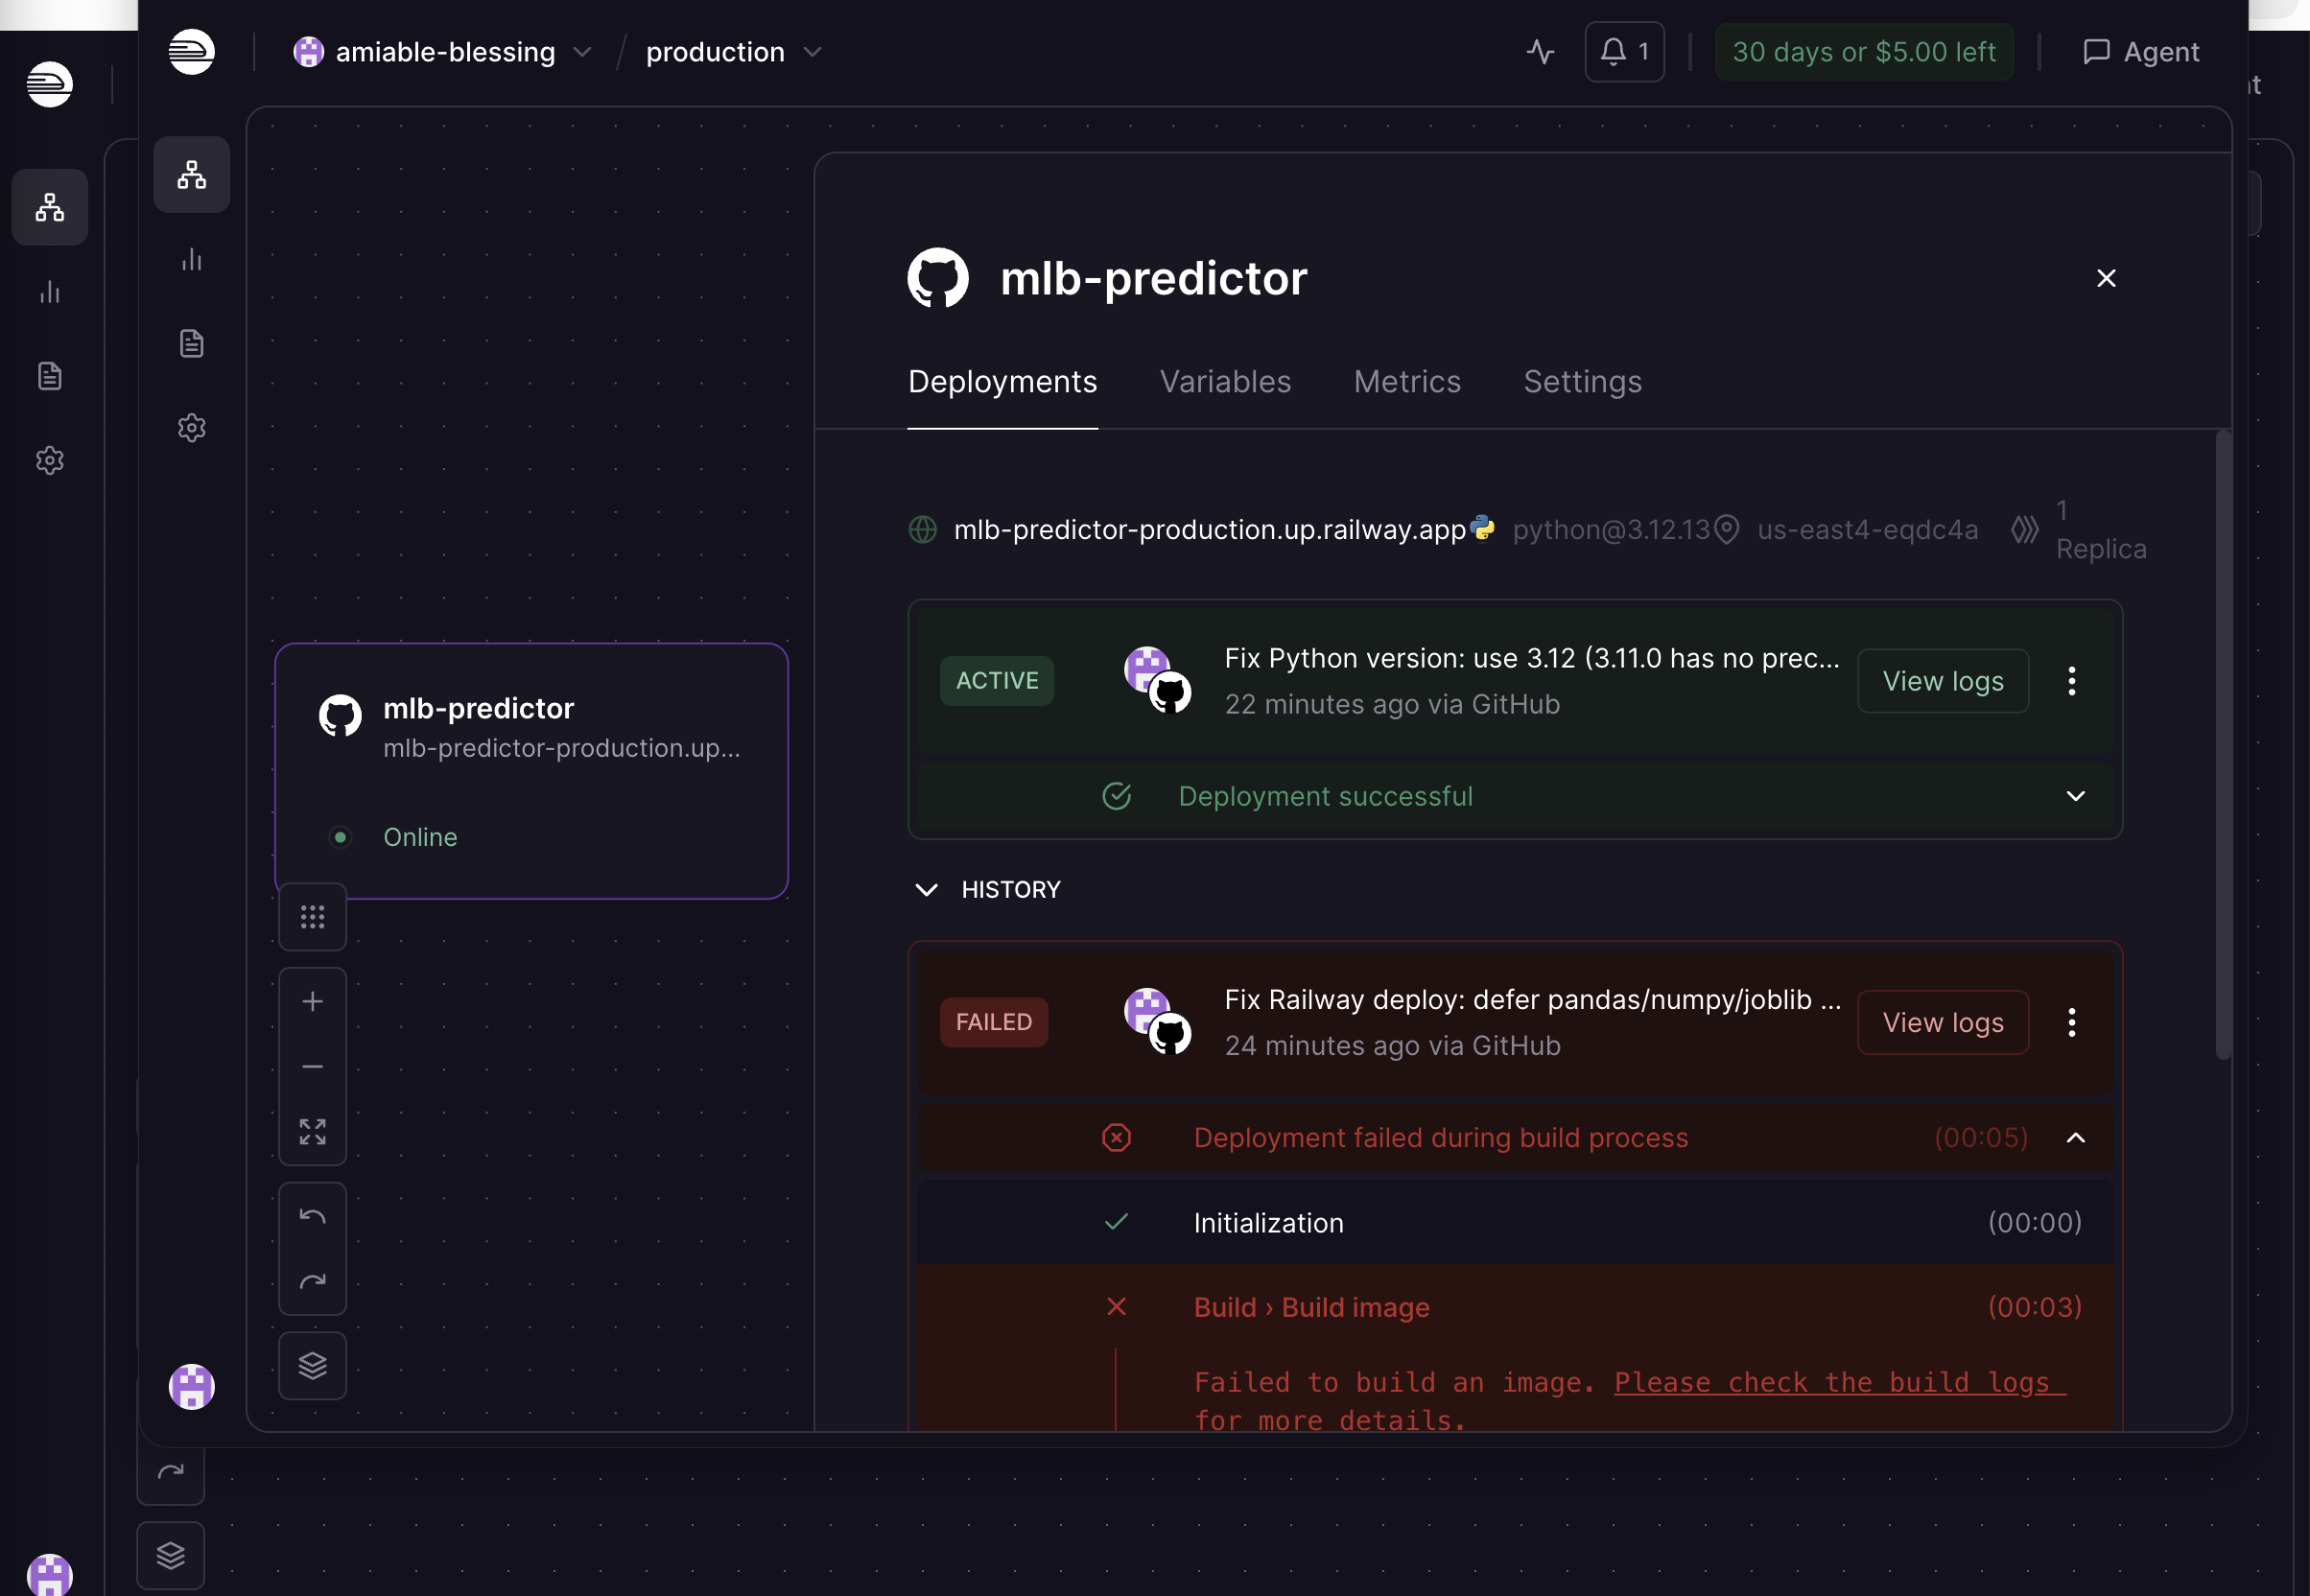Click the activity pulse icon in top bar
The width and height of the screenshot is (2310, 1596).
1540,52
